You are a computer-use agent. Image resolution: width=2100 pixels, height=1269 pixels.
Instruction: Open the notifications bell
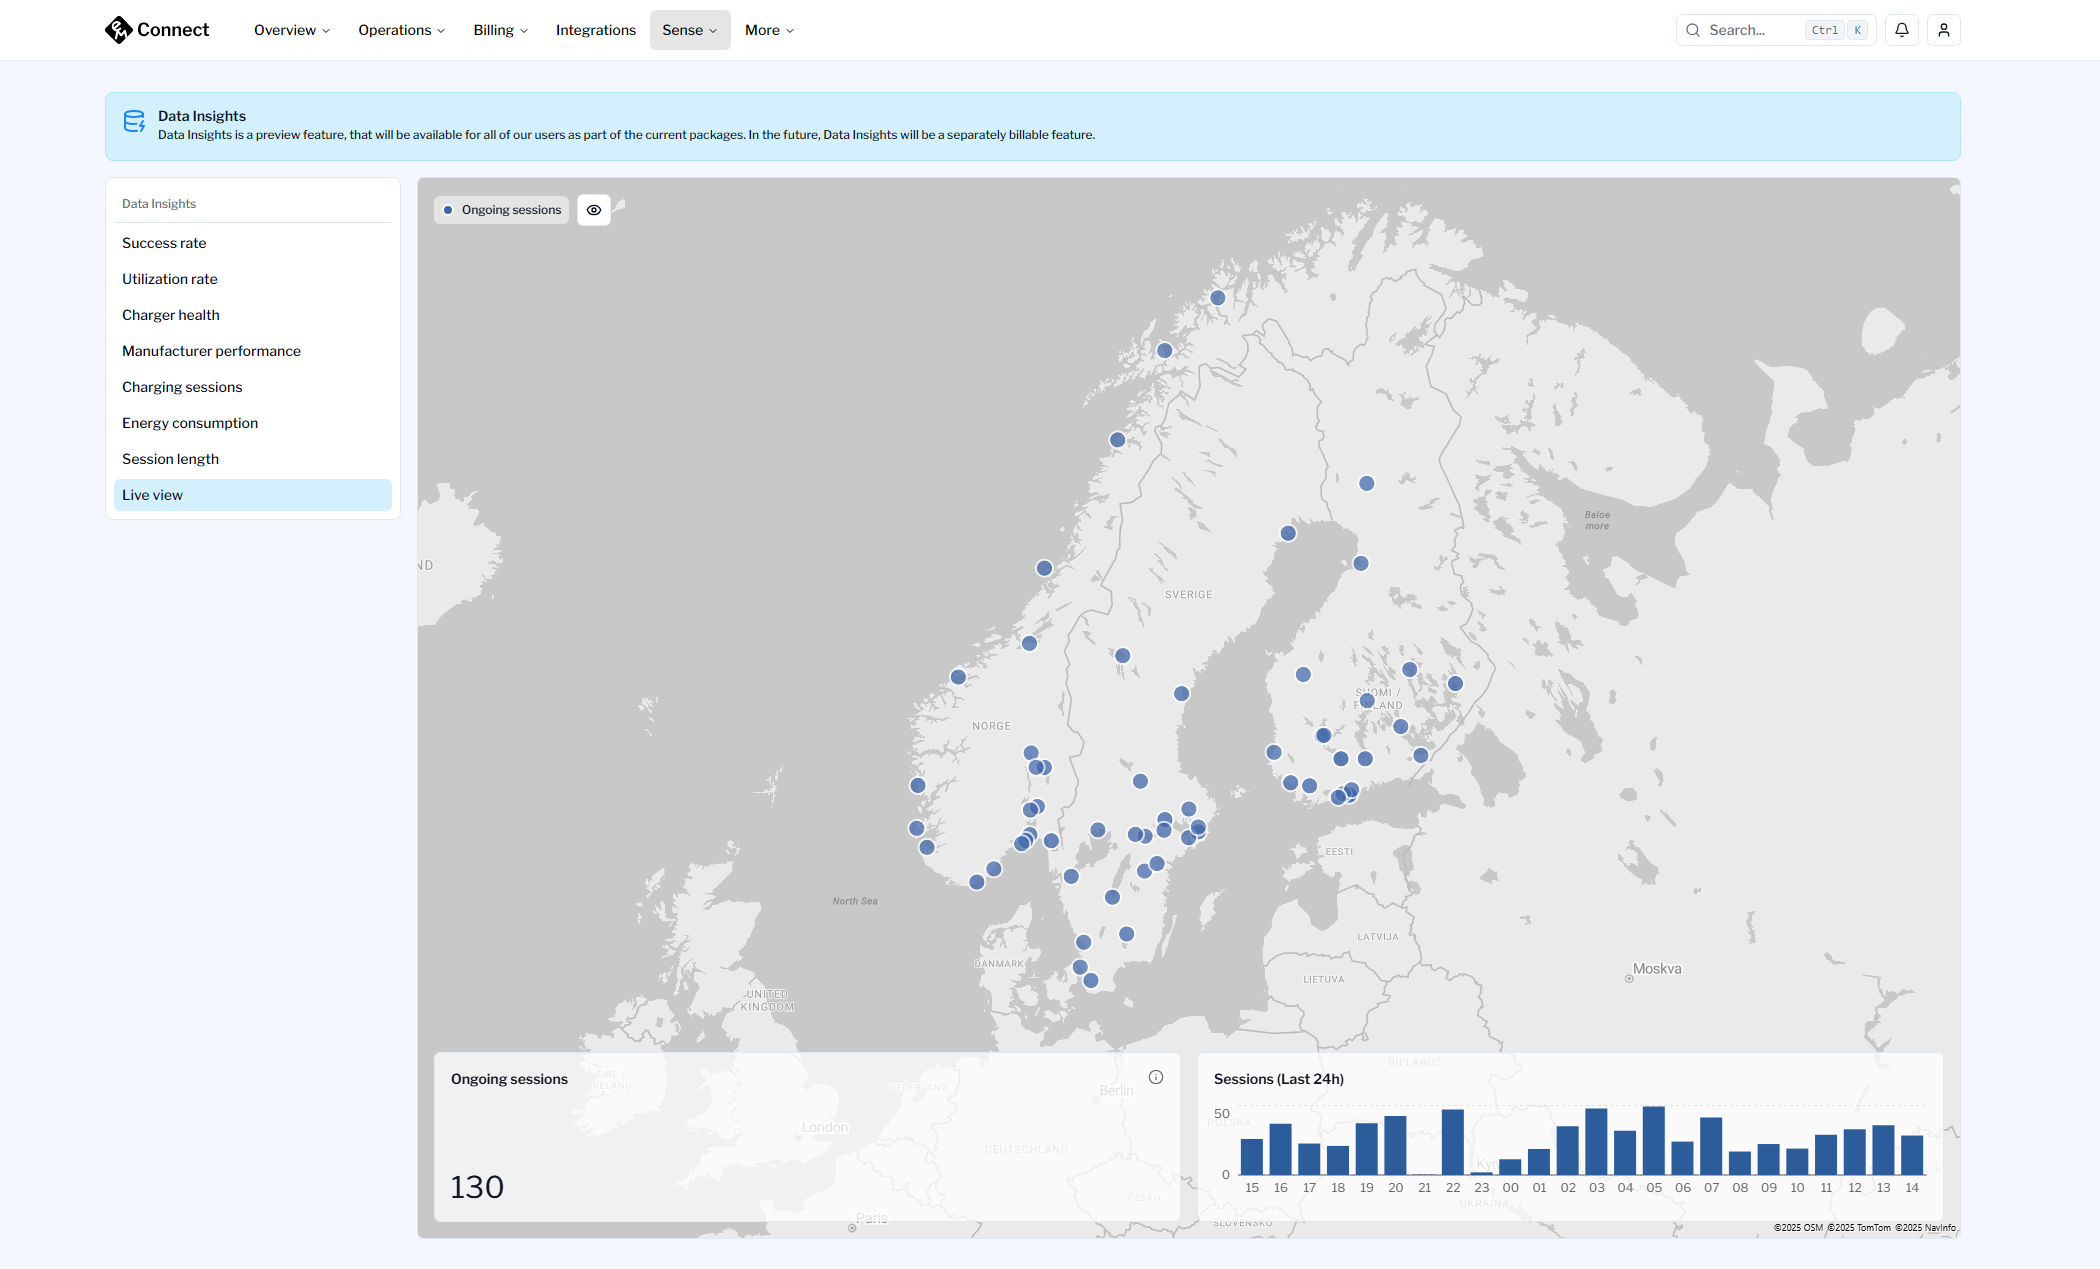click(1901, 30)
